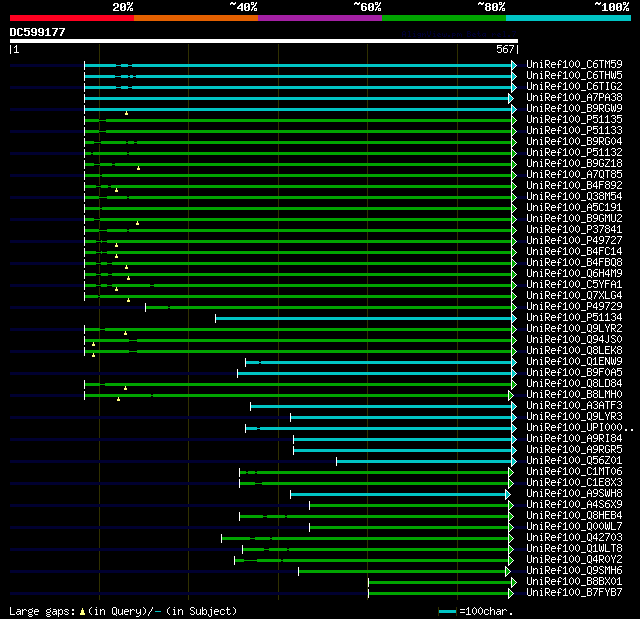Viewport: 640px width, 619px height.
Task: Select the UniRef100_B7FYB7 label
Action: click(x=574, y=593)
